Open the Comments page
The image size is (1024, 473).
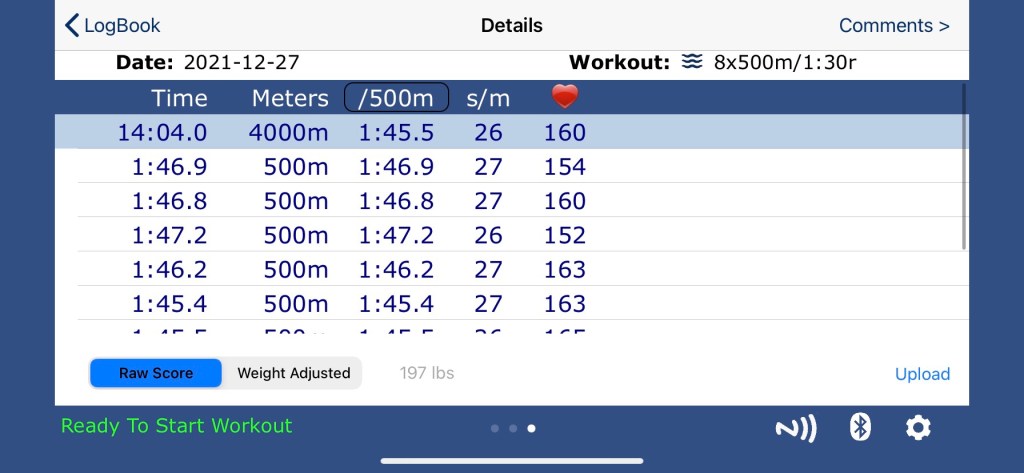[894, 26]
